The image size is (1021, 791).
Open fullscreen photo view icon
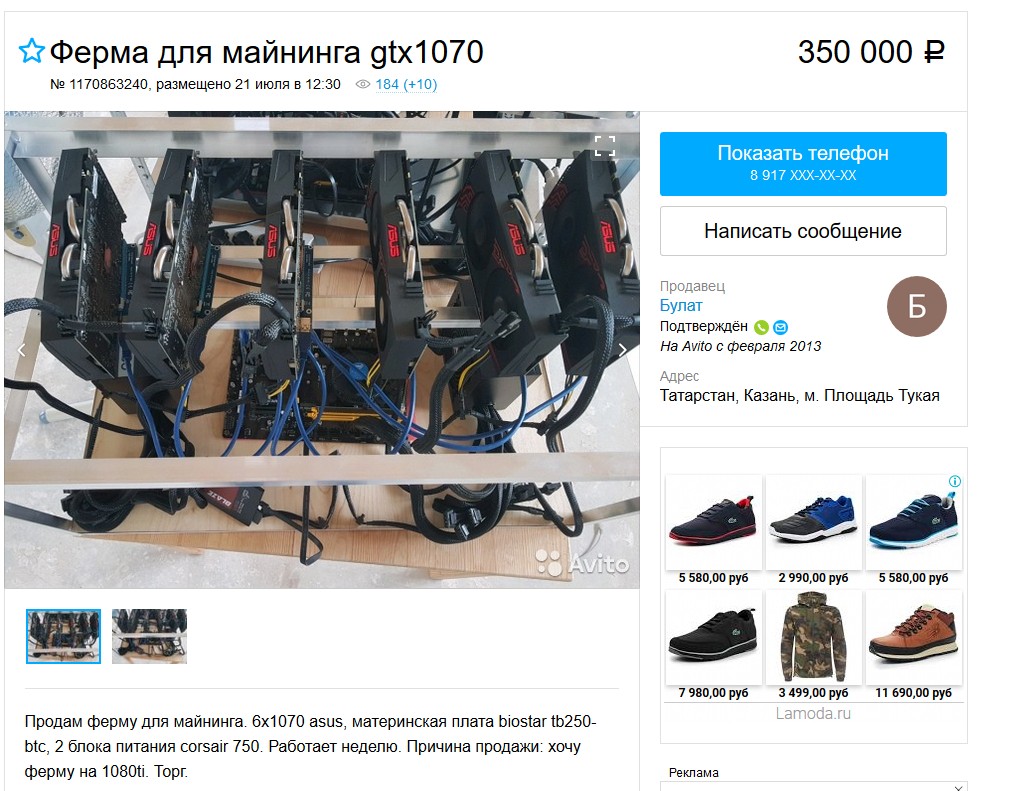605,146
